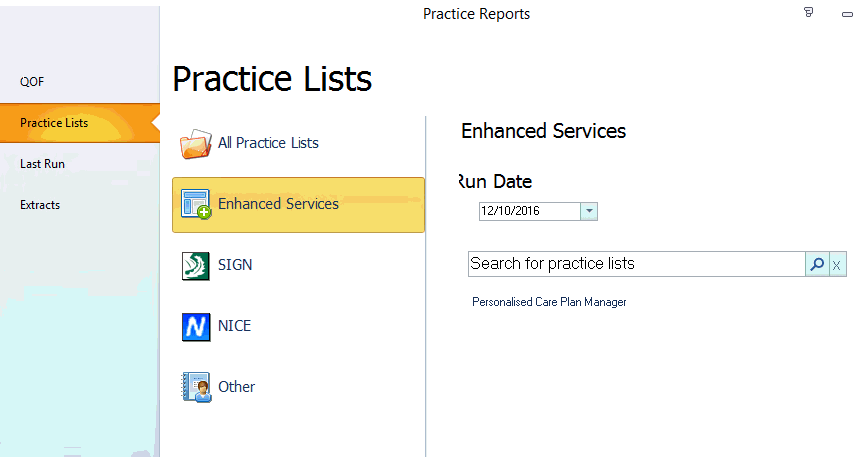This screenshot has width=864, height=457.
Task: Open the Run Date dropdown arrow
Action: [589, 211]
